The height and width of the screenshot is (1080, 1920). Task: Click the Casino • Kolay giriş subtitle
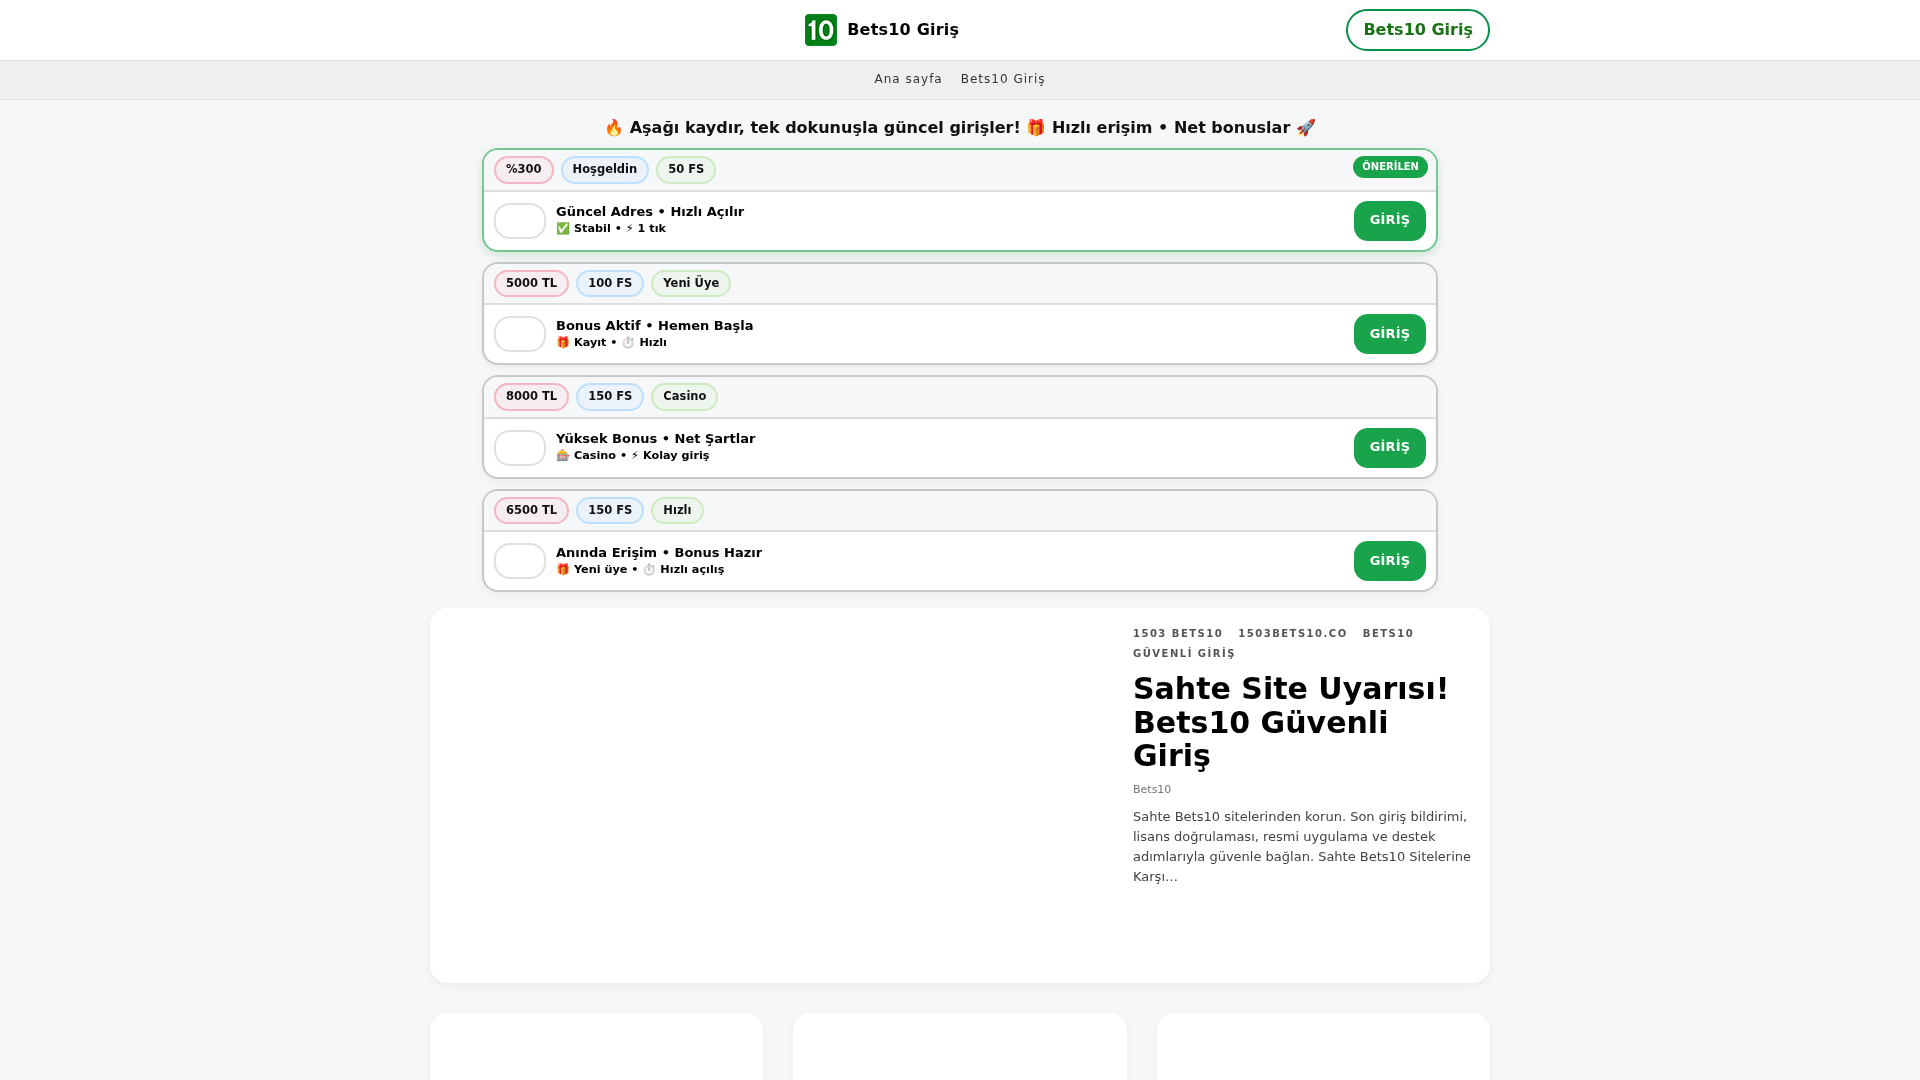pyautogui.click(x=632, y=456)
